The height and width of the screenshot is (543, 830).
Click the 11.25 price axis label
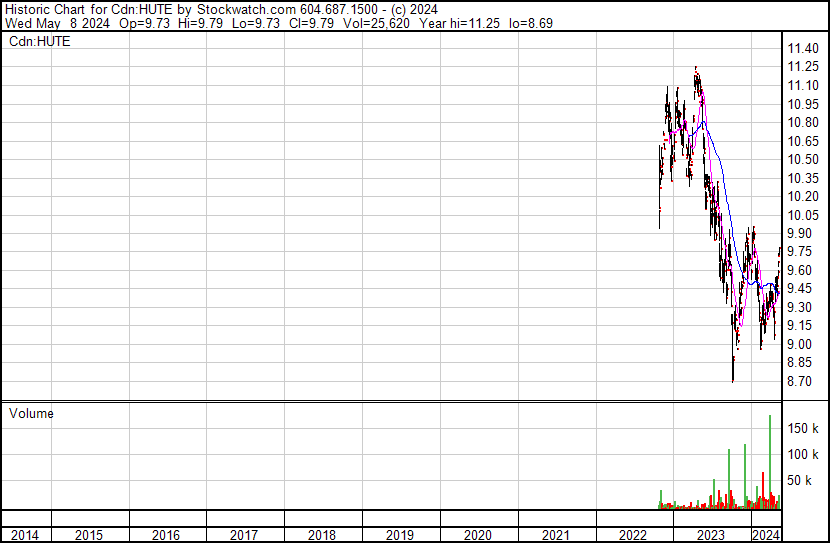pyautogui.click(x=803, y=67)
